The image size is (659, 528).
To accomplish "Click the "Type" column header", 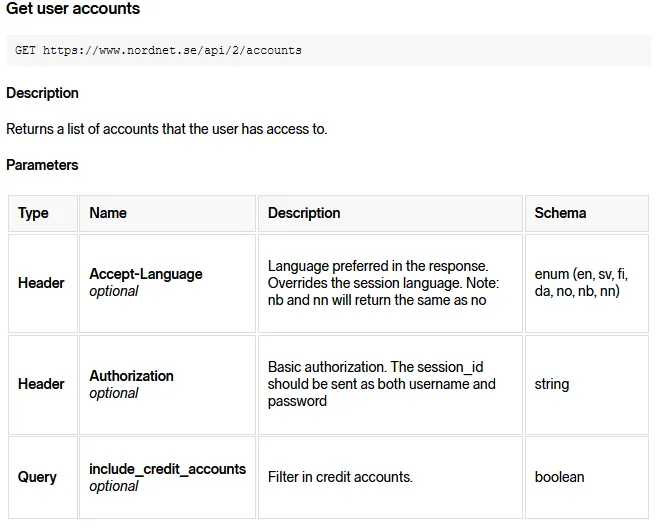I will (x=33, y=213).
